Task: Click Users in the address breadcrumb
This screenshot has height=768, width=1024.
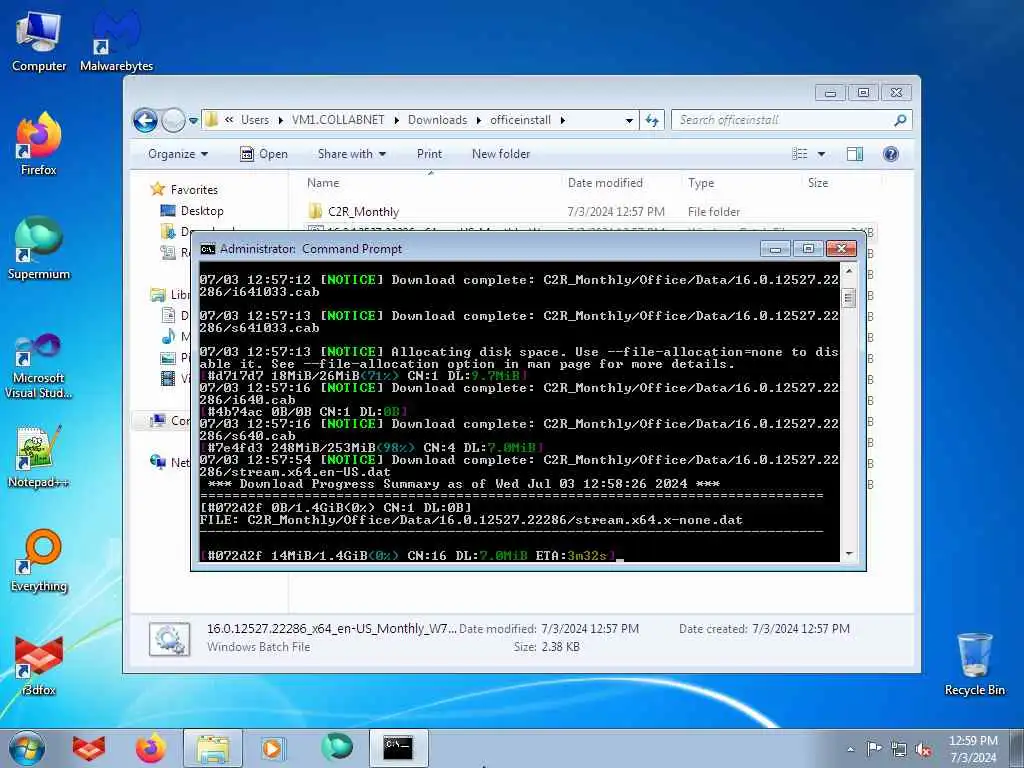Action: click(255, 120)
